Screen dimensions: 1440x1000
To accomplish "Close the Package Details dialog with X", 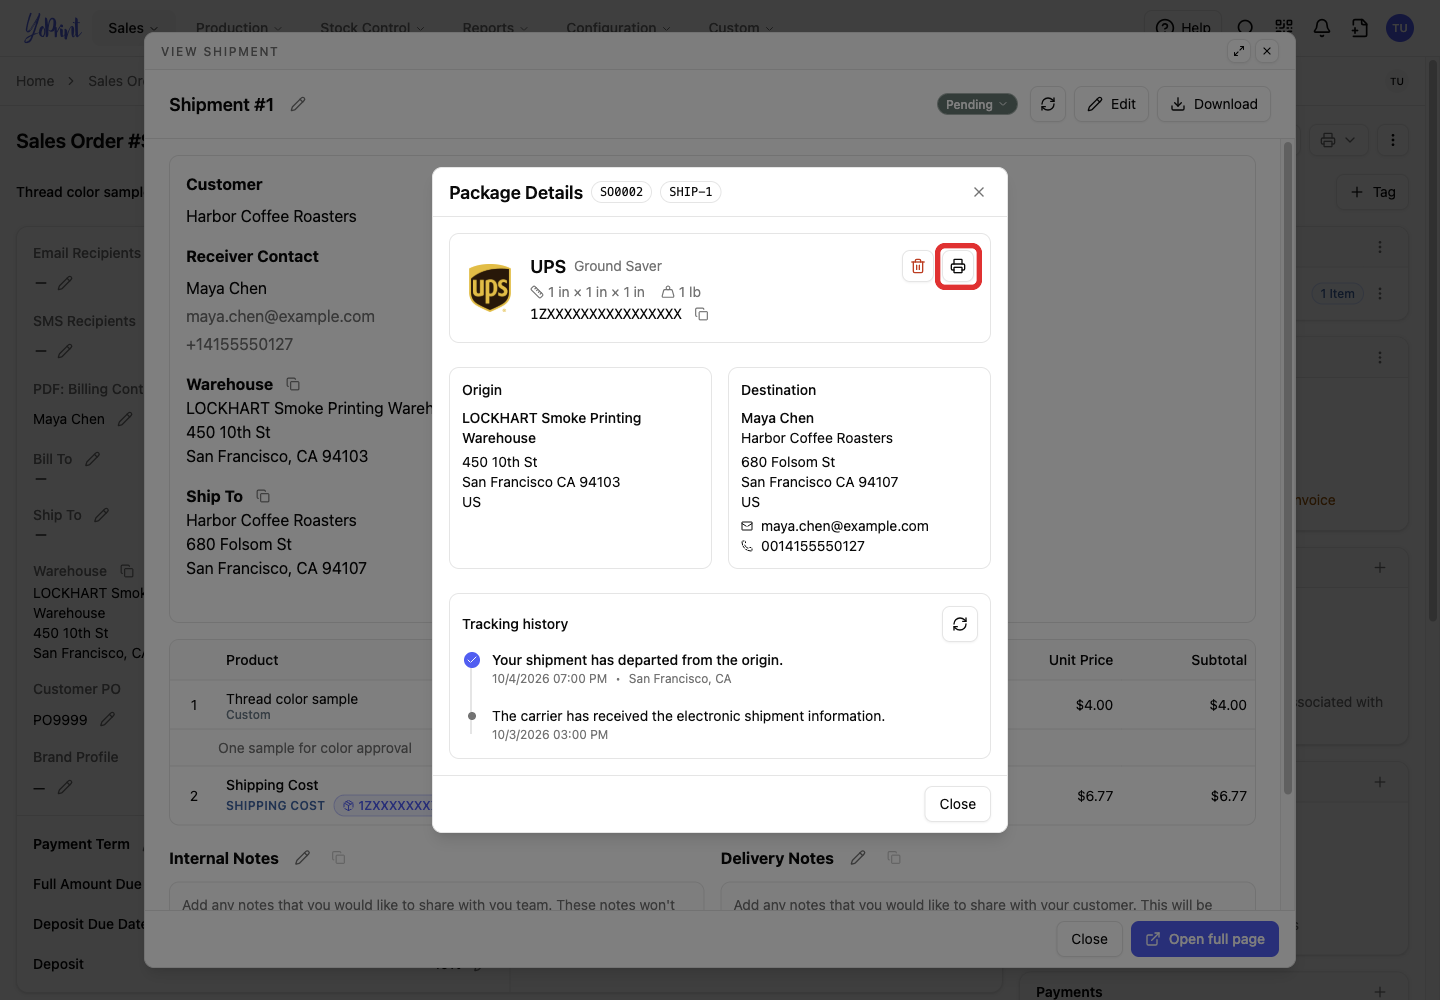I will pyautogui.click(x=979, y=192).
